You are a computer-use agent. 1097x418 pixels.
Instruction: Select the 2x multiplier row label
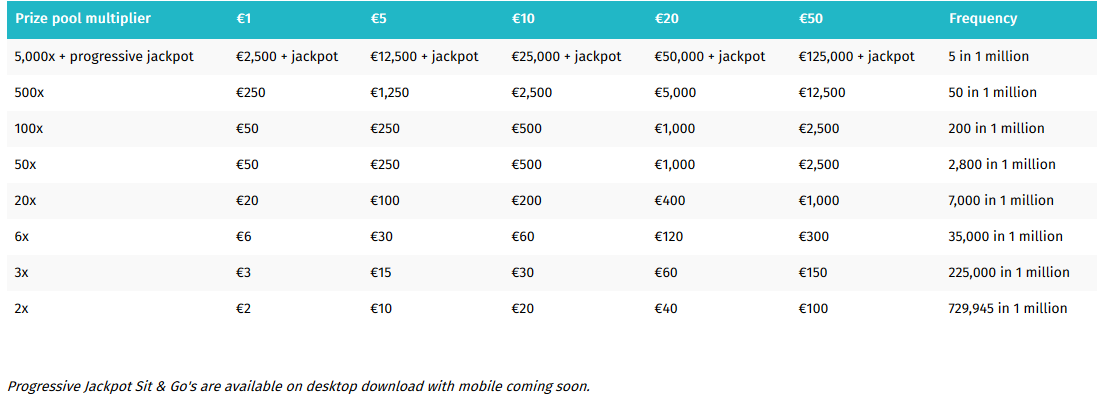tap(22, 308)
